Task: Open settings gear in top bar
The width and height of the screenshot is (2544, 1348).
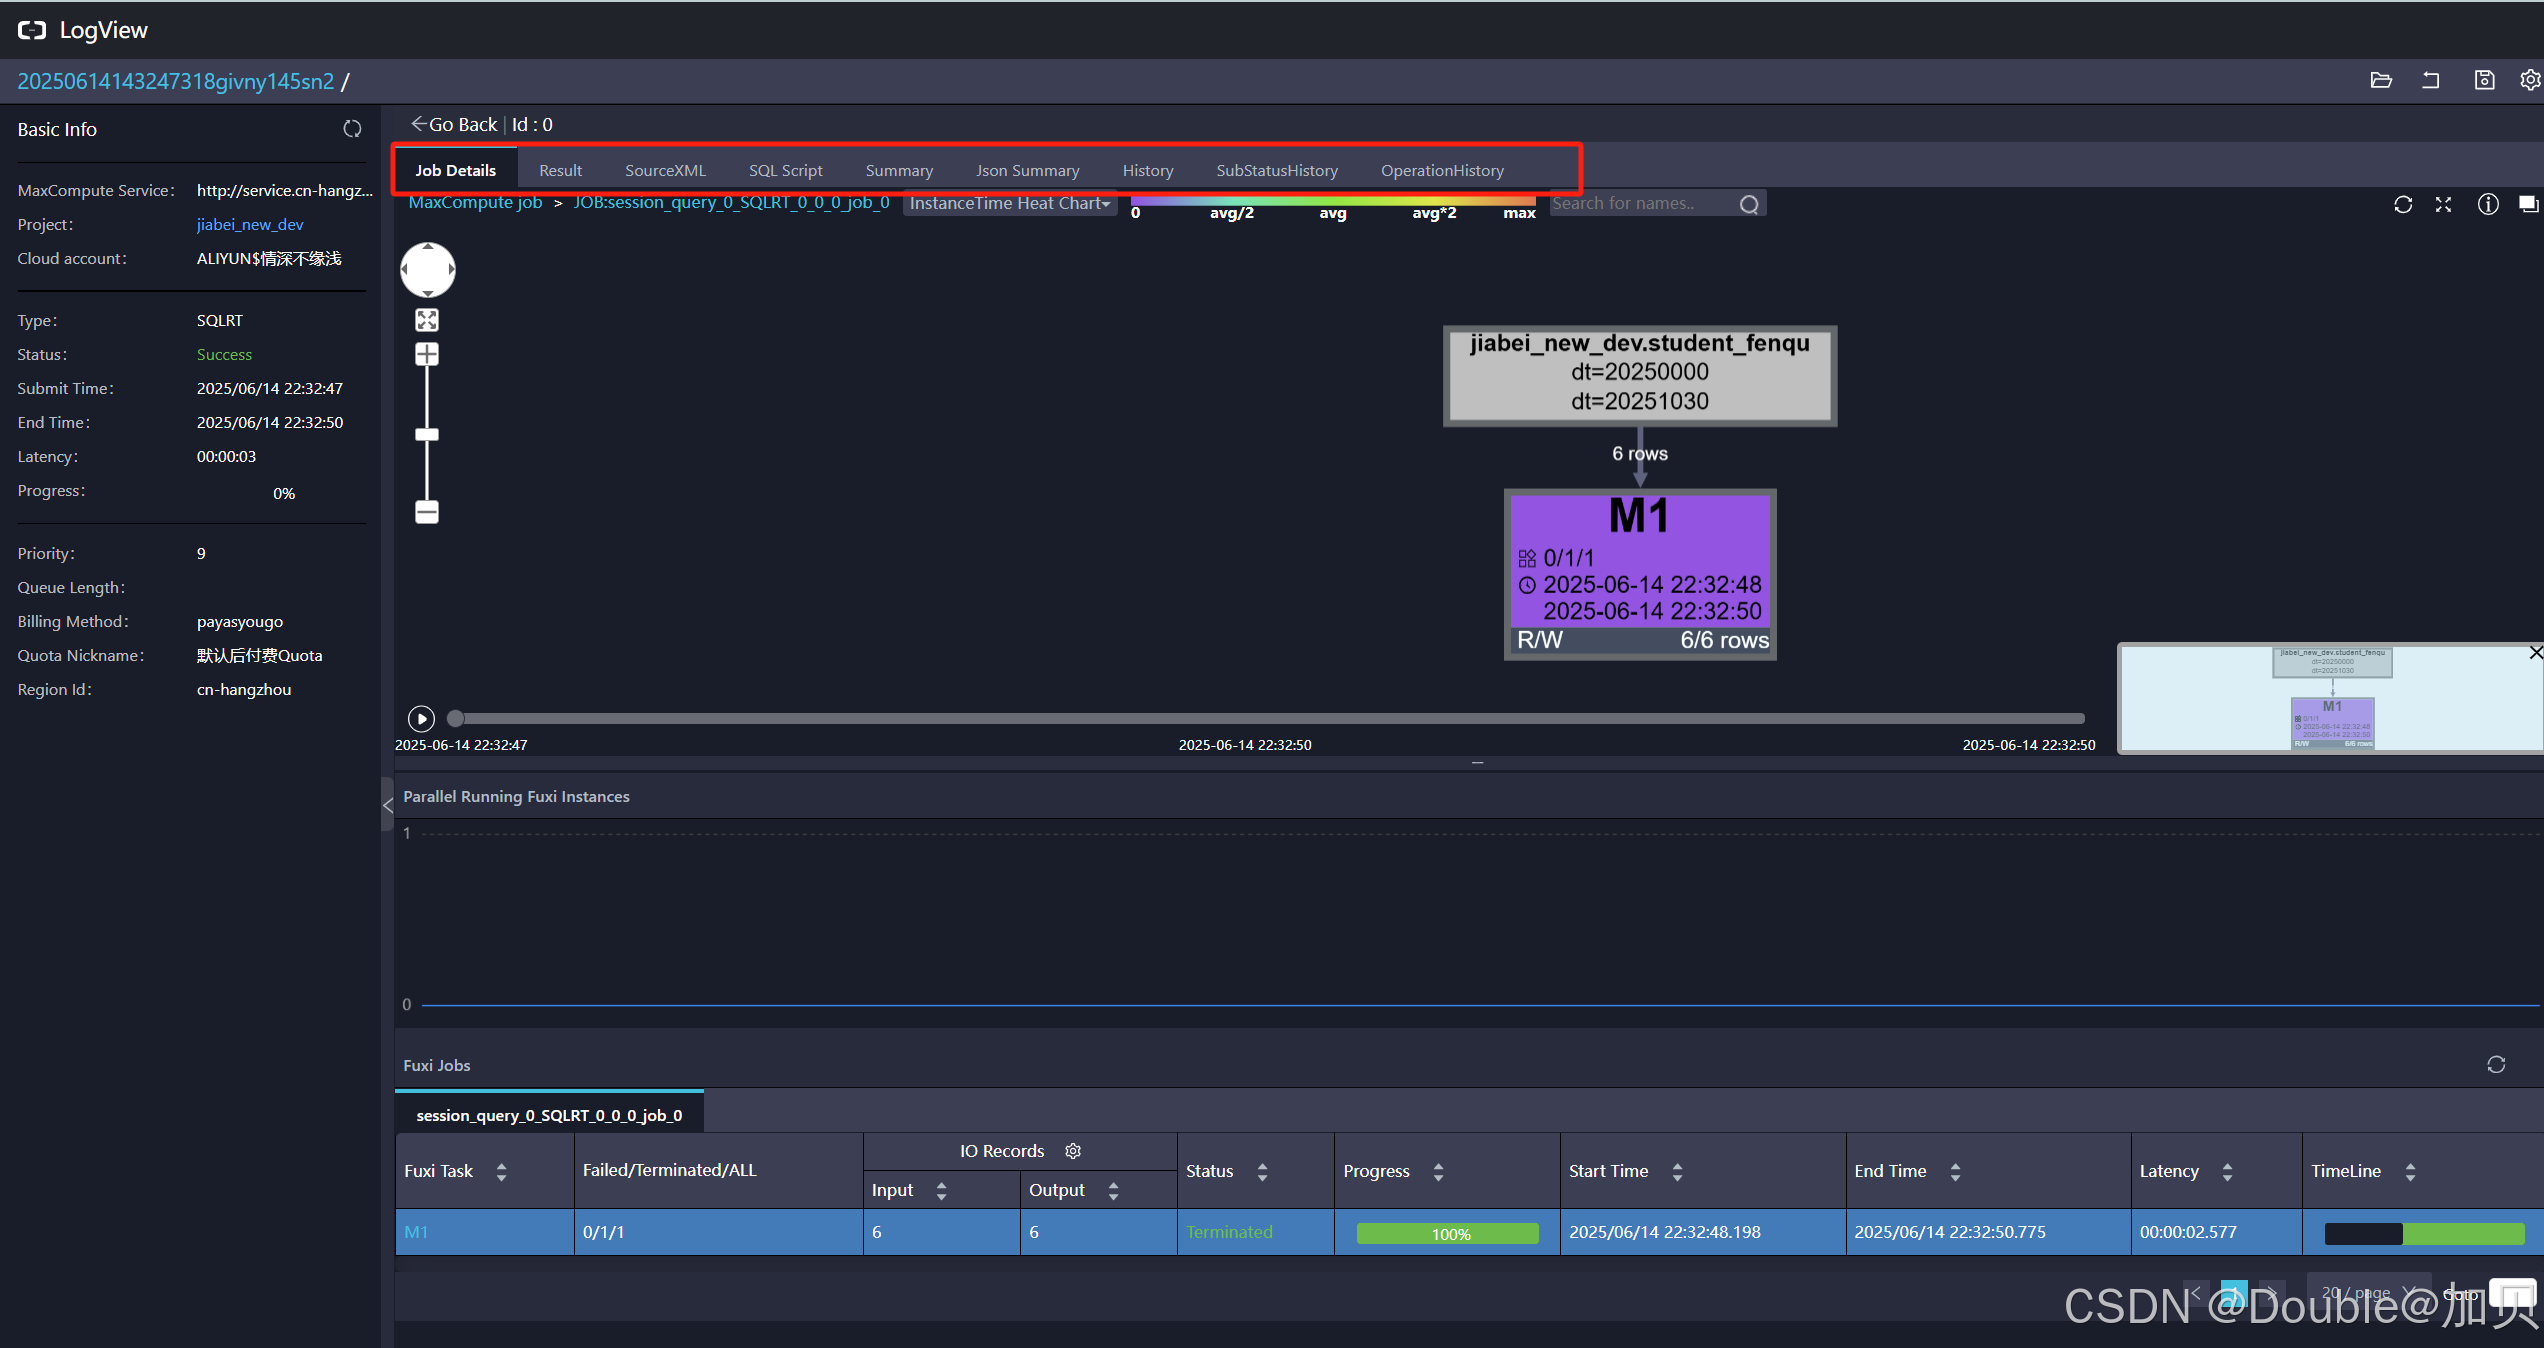Action: click(2529, 81)
